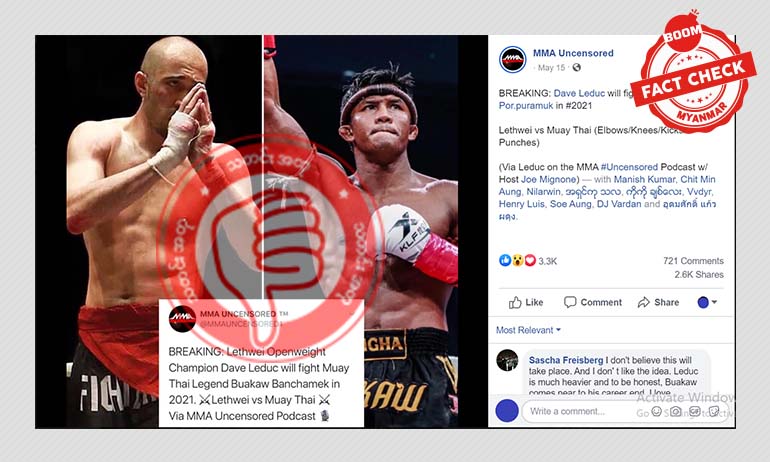Open the reactions count 3.3K
This screenshot has height=462, width=770.
(x=548, y=261)
